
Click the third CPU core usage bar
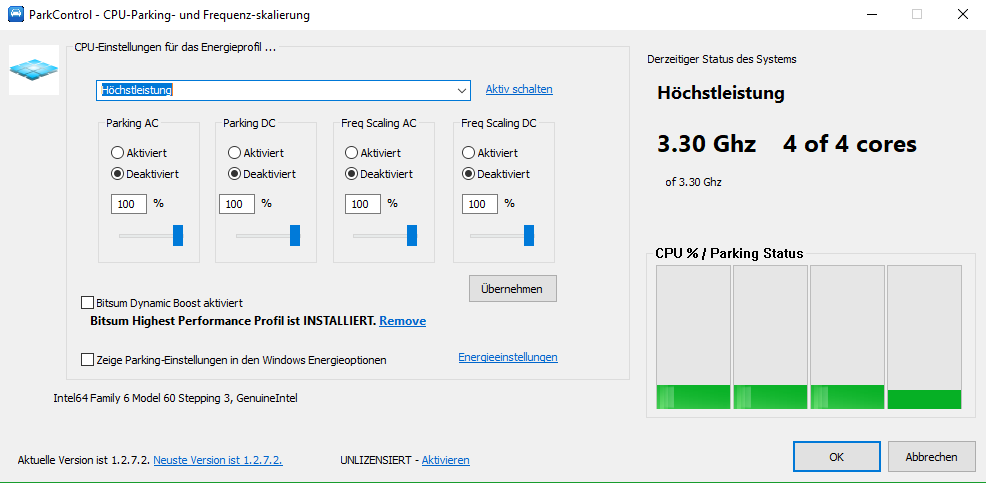click(847, 337)
